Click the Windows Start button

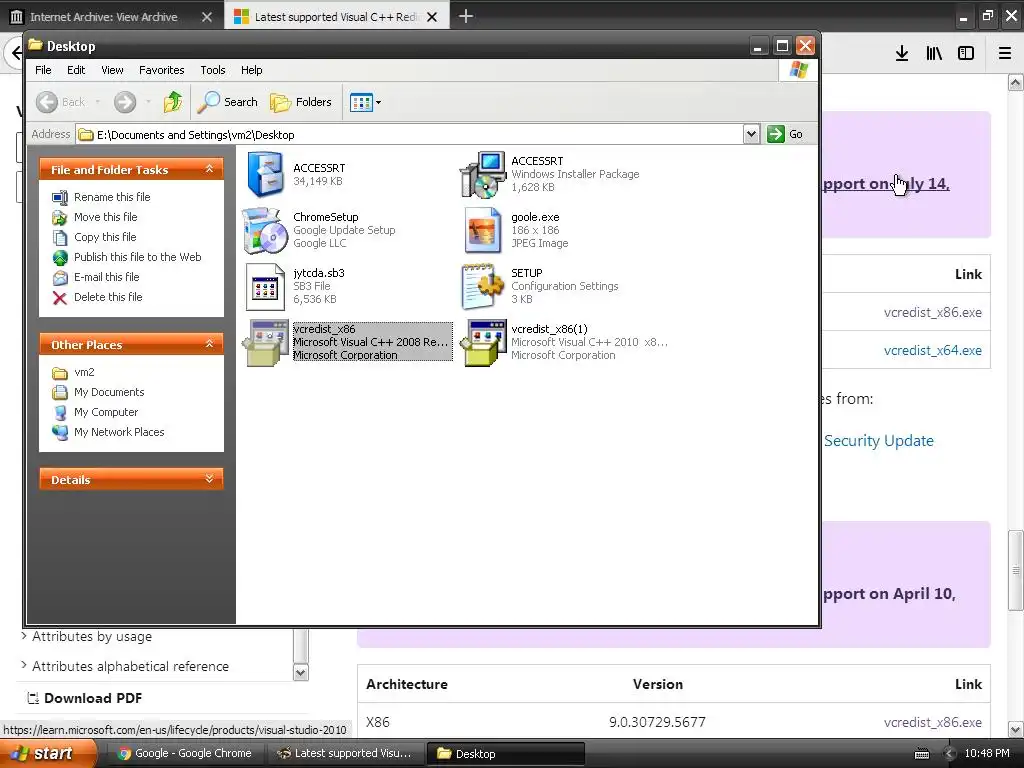point(48,753)
